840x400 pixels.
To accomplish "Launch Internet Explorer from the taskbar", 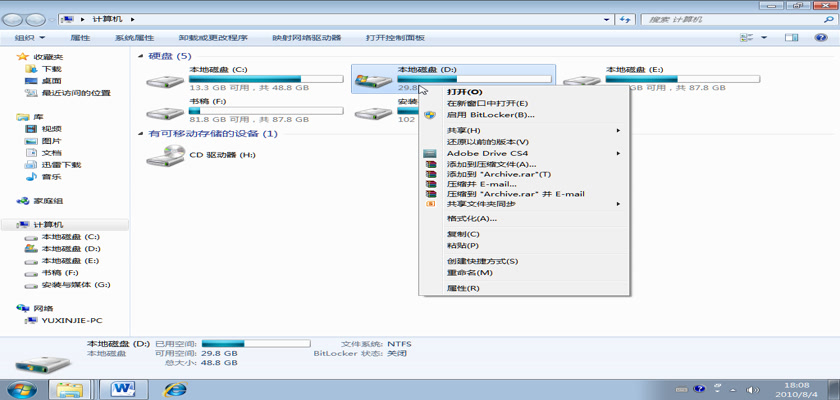I will tap(176, 387).
